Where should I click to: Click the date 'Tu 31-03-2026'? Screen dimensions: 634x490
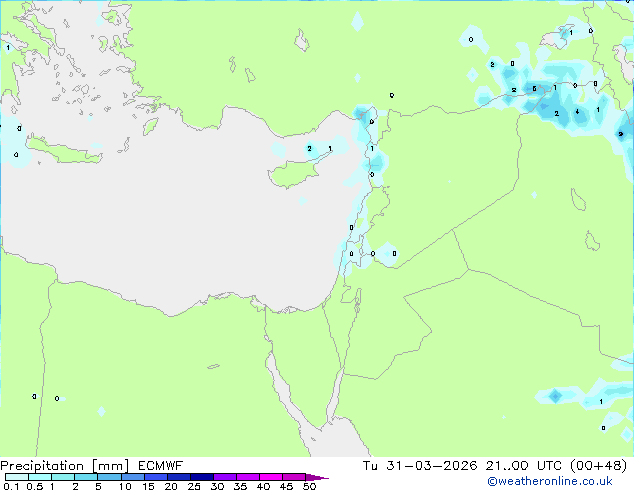[x=420, y=466]
